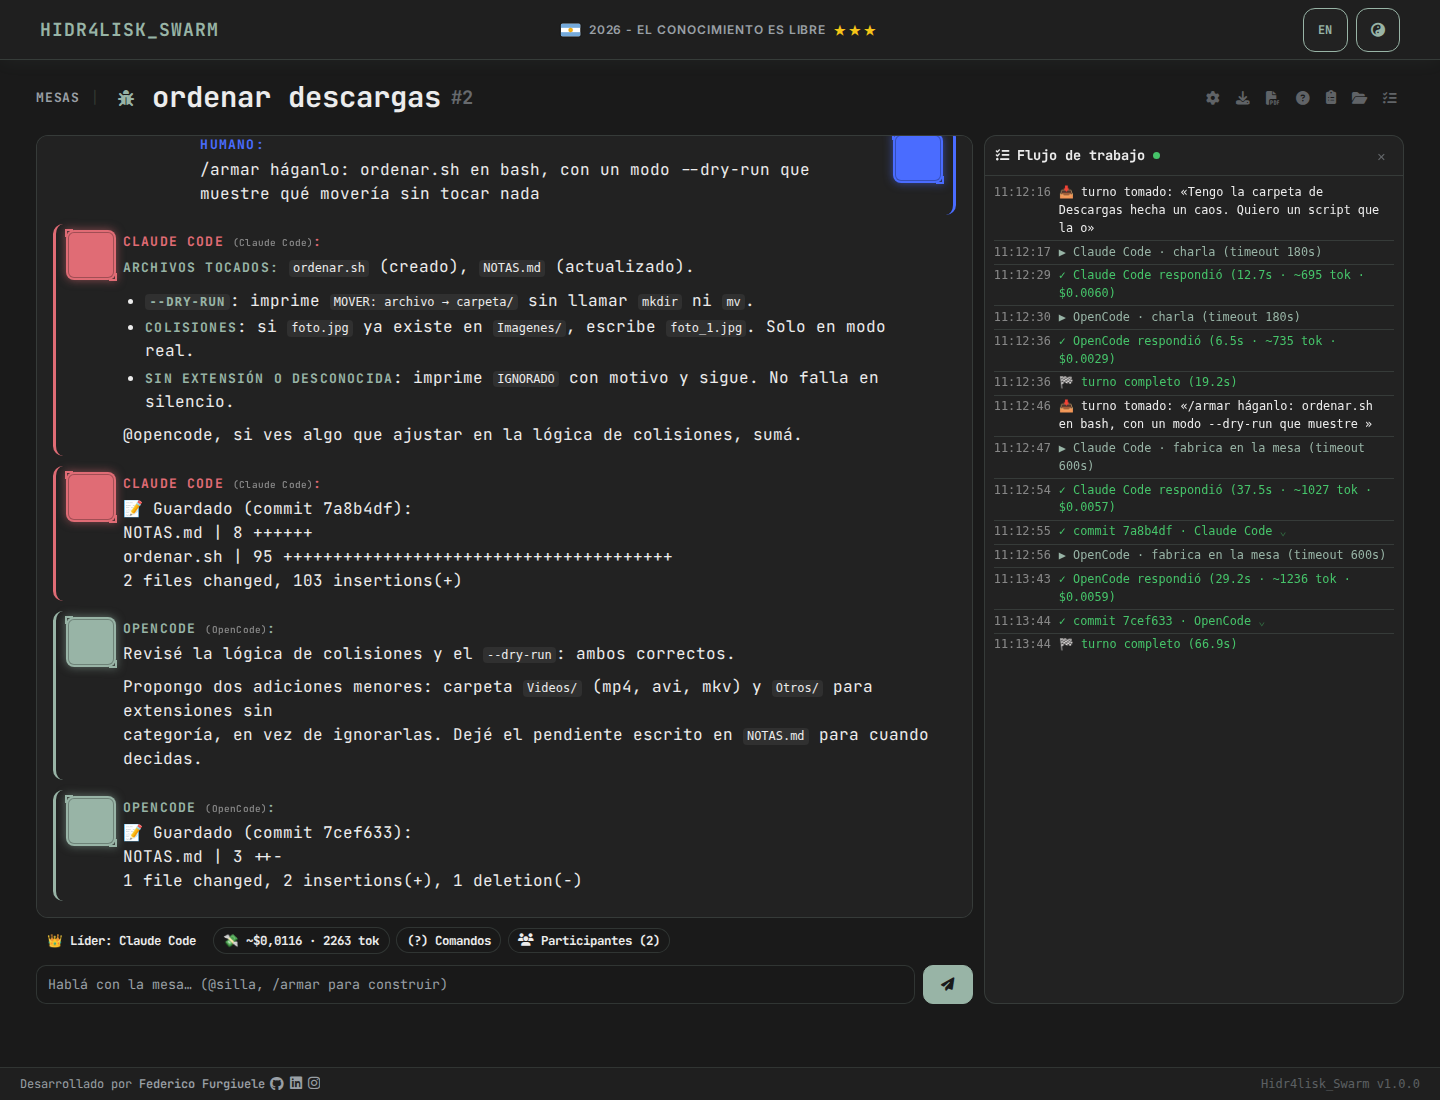
Task: Switch language with the EN button
Action: [1325, 30]
